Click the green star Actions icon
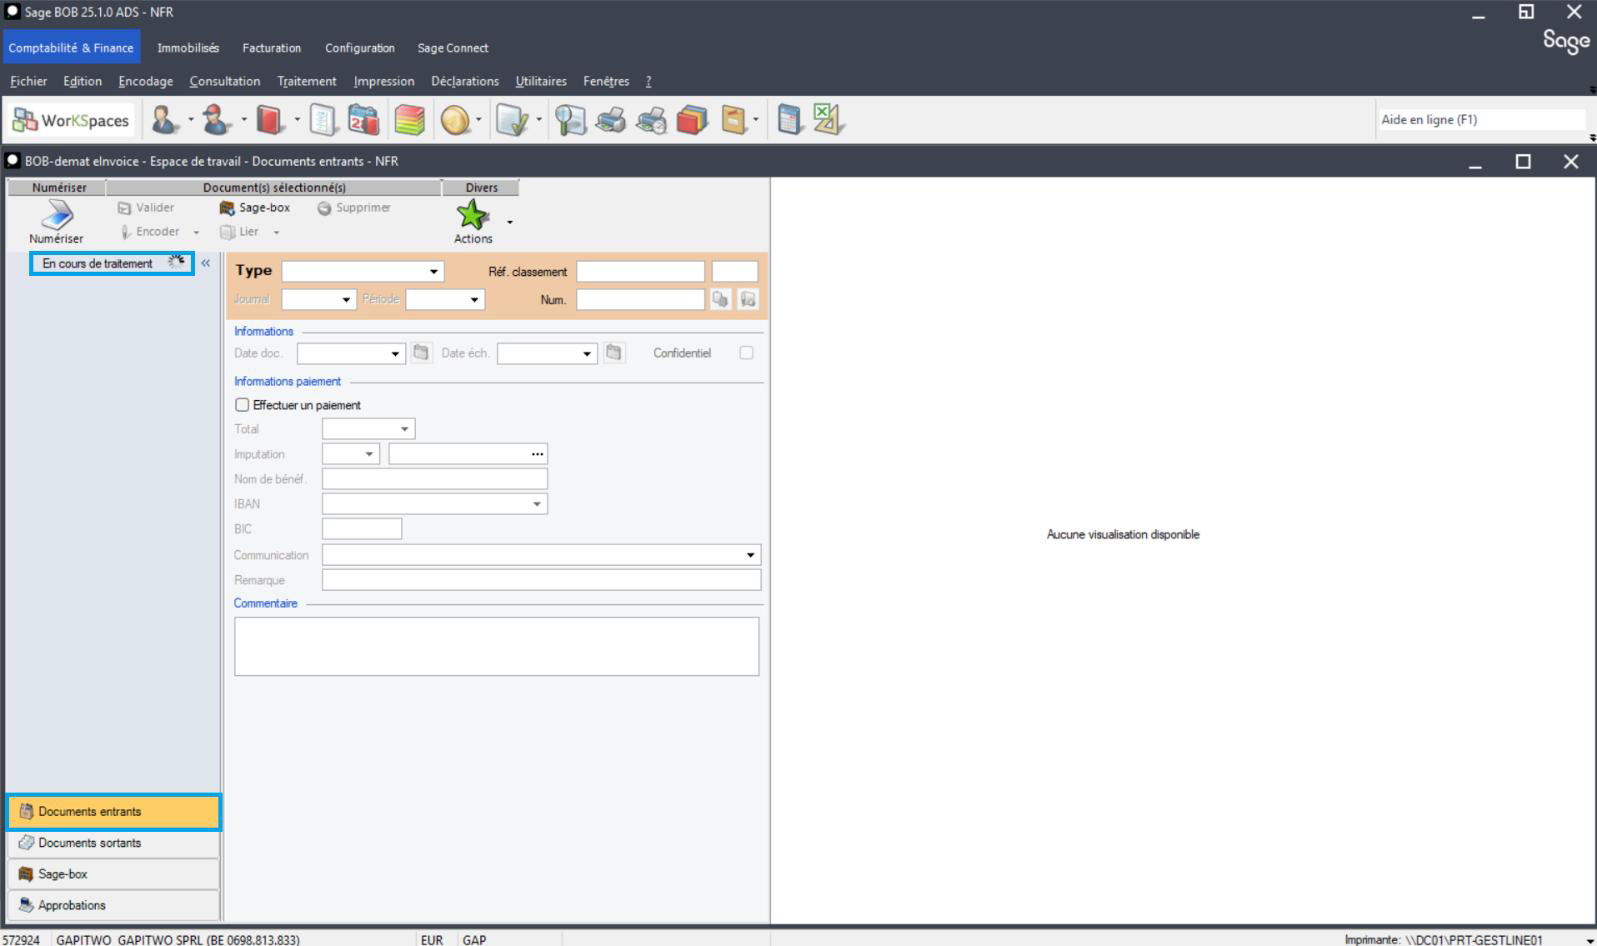 coord(472,214)
